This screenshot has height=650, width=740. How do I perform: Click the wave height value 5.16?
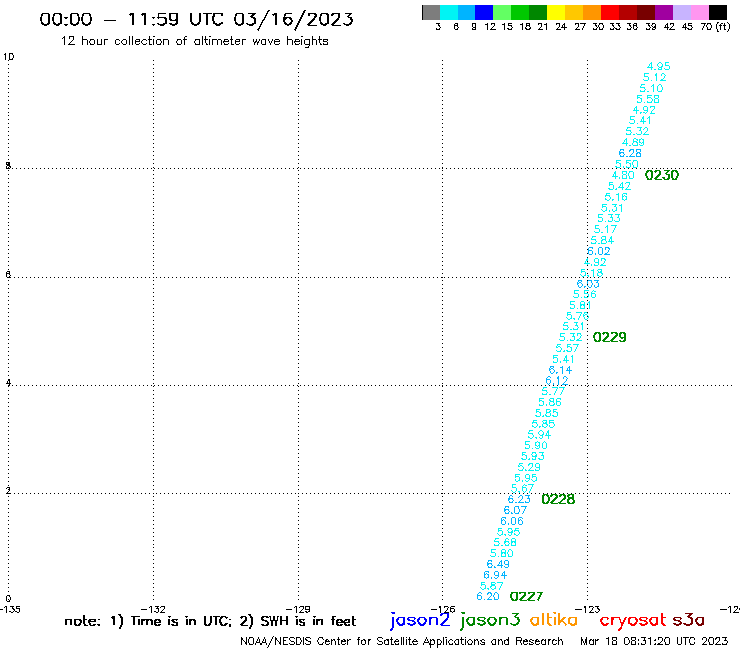616,197
